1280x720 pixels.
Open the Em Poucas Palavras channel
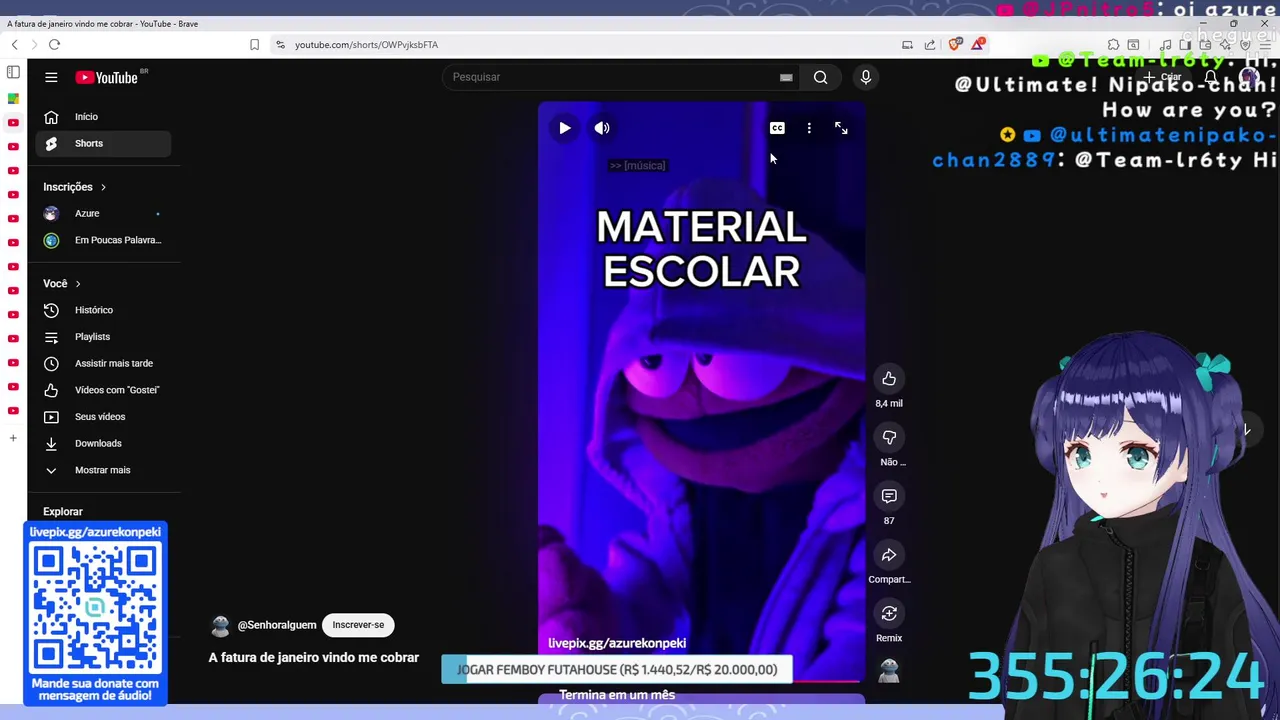pyautogui.click(x=103, y=240)
